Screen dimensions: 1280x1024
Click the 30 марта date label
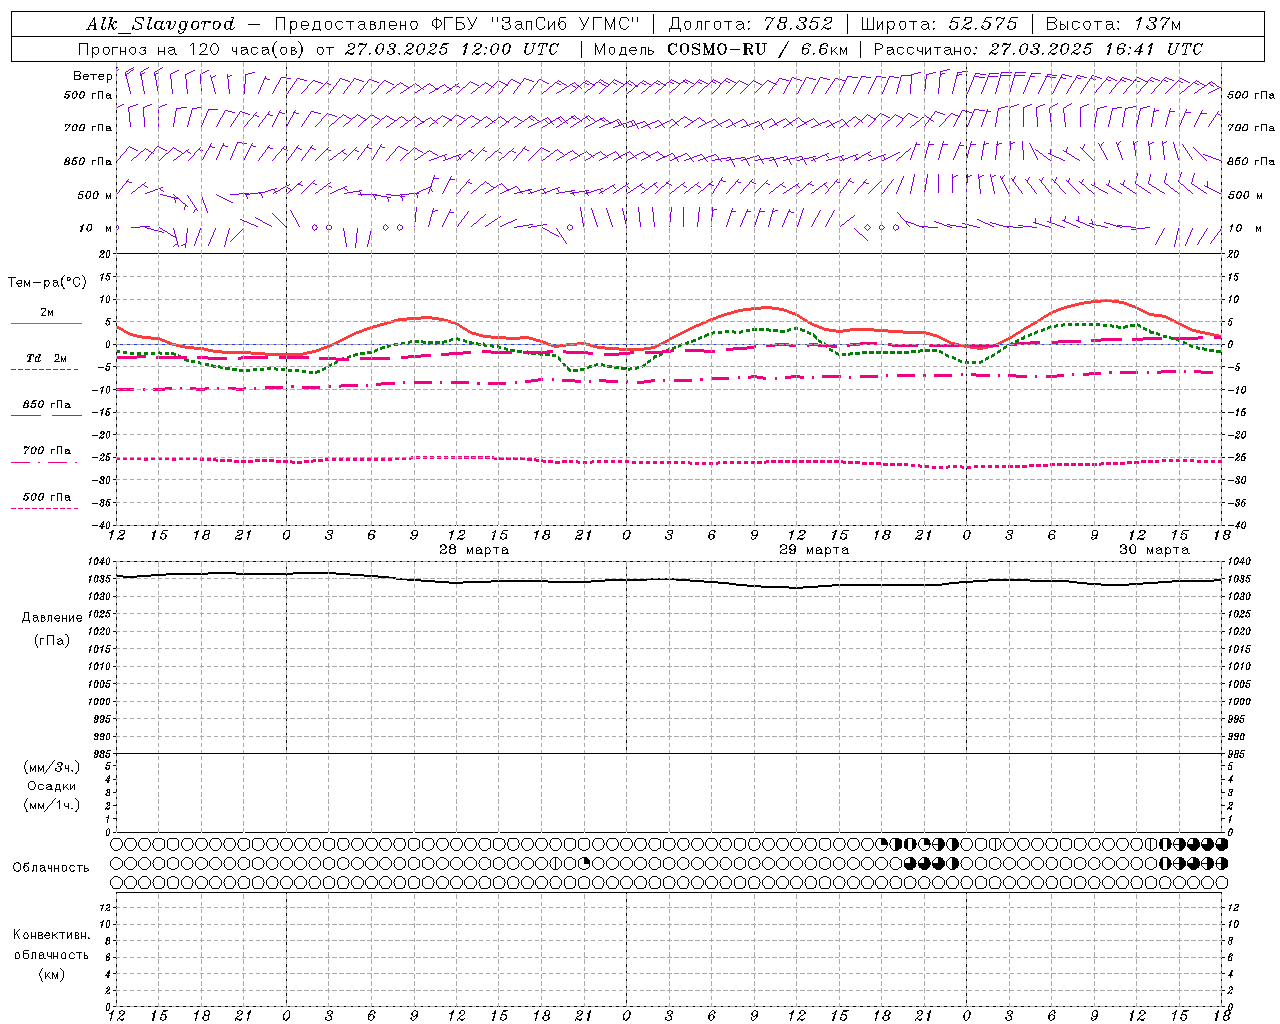(x=1154, y=550)
